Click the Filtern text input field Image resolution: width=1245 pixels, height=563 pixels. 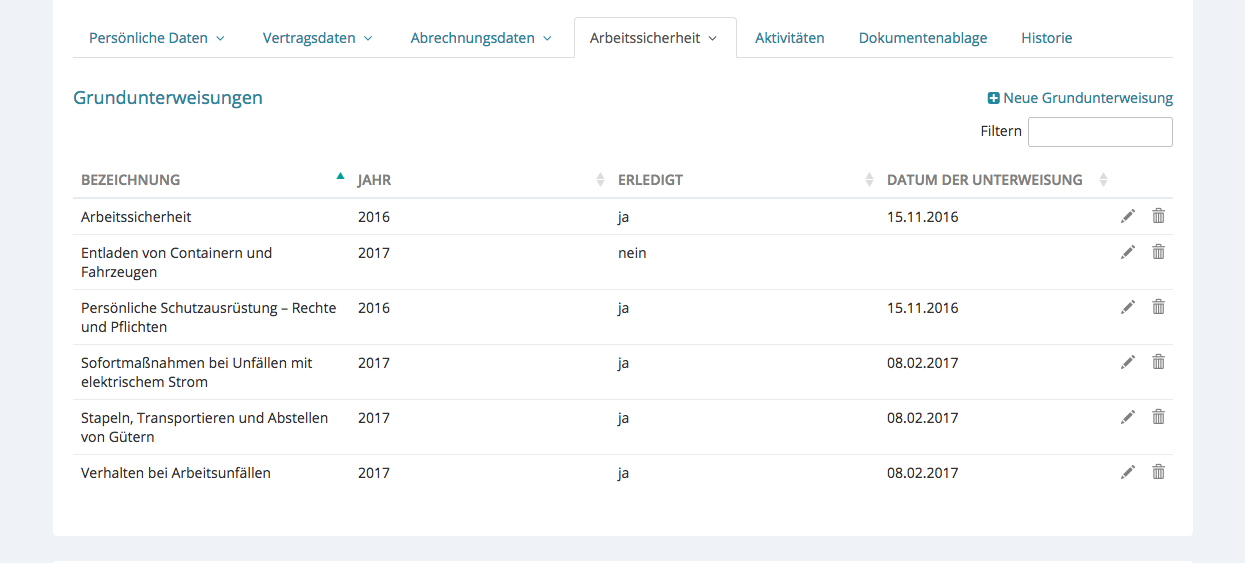pos(1099,132)
